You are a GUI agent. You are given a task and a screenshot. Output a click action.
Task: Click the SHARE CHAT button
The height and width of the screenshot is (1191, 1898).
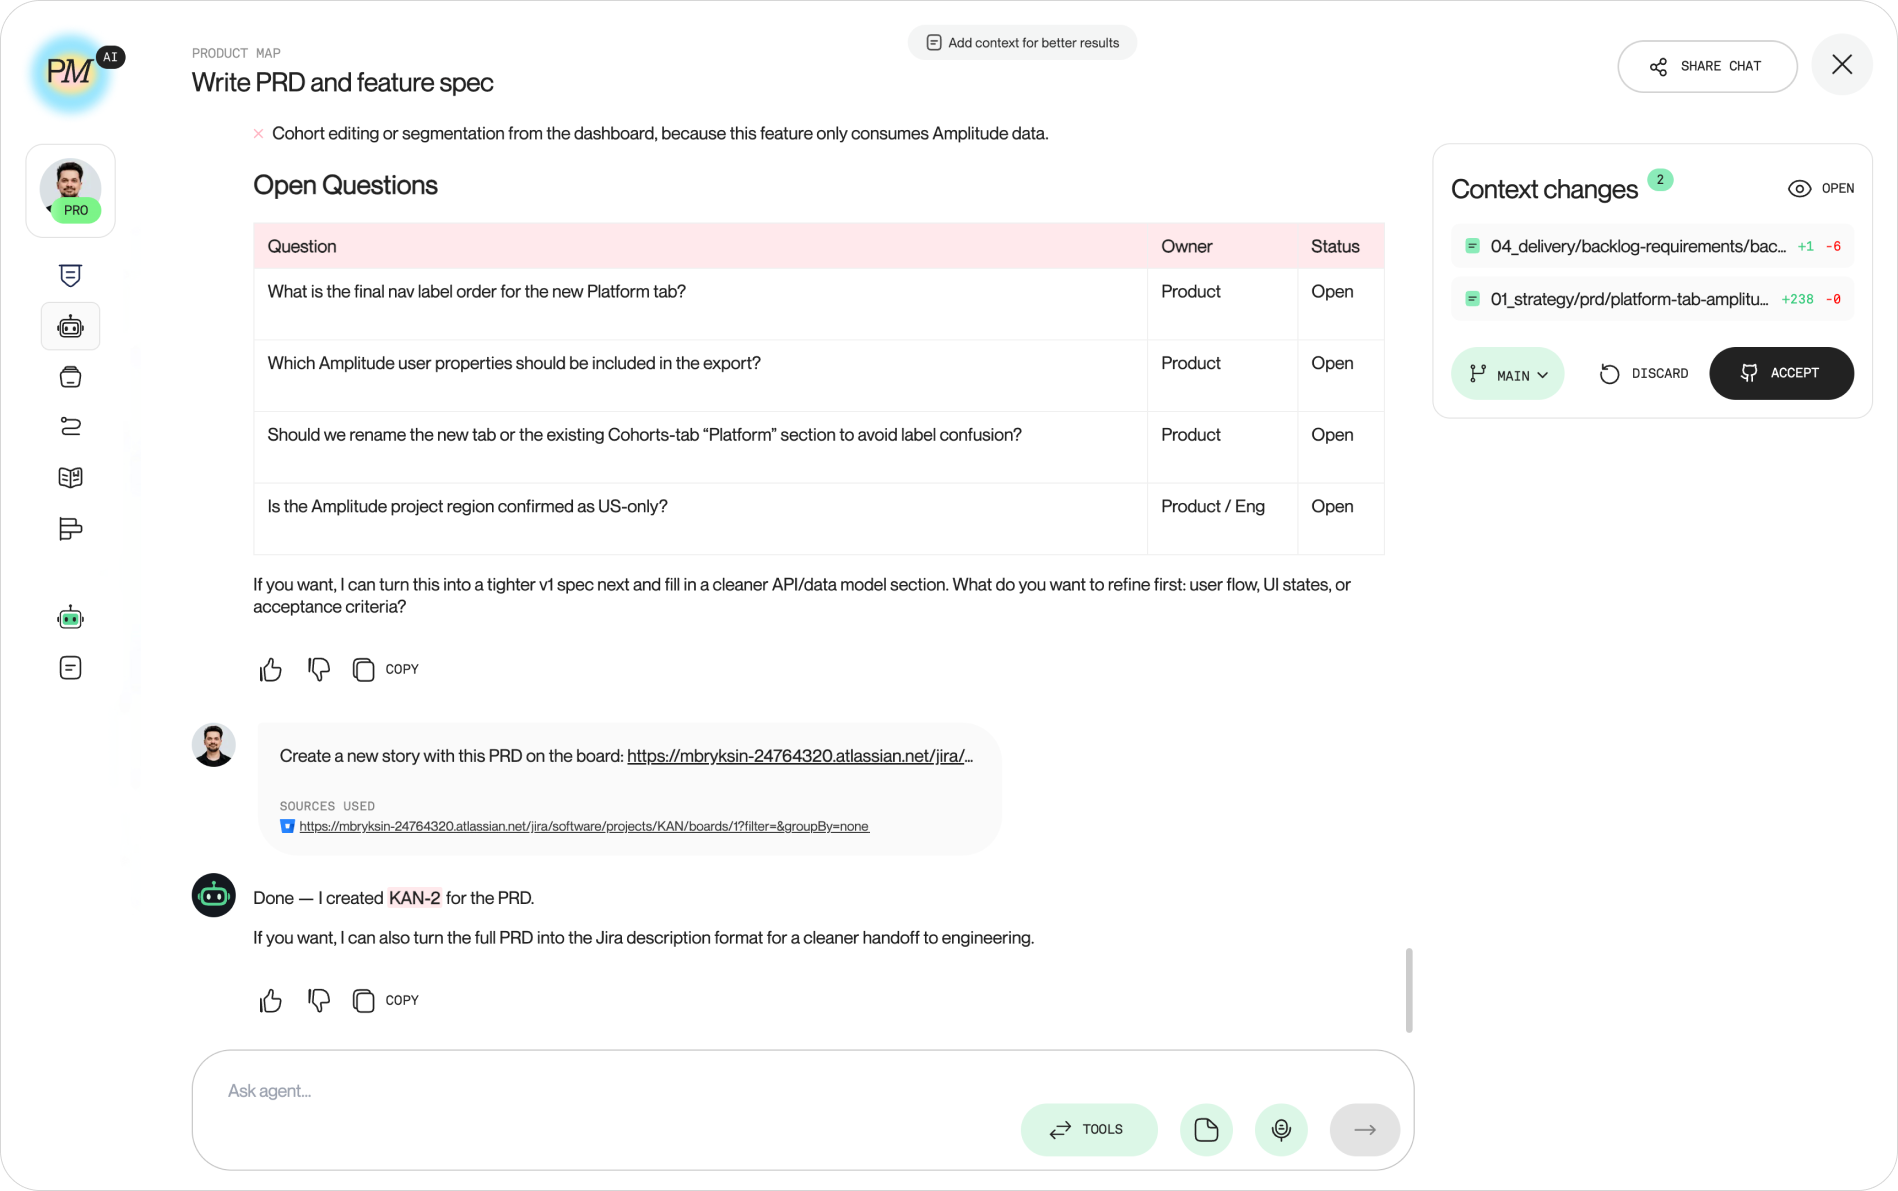1707,66
